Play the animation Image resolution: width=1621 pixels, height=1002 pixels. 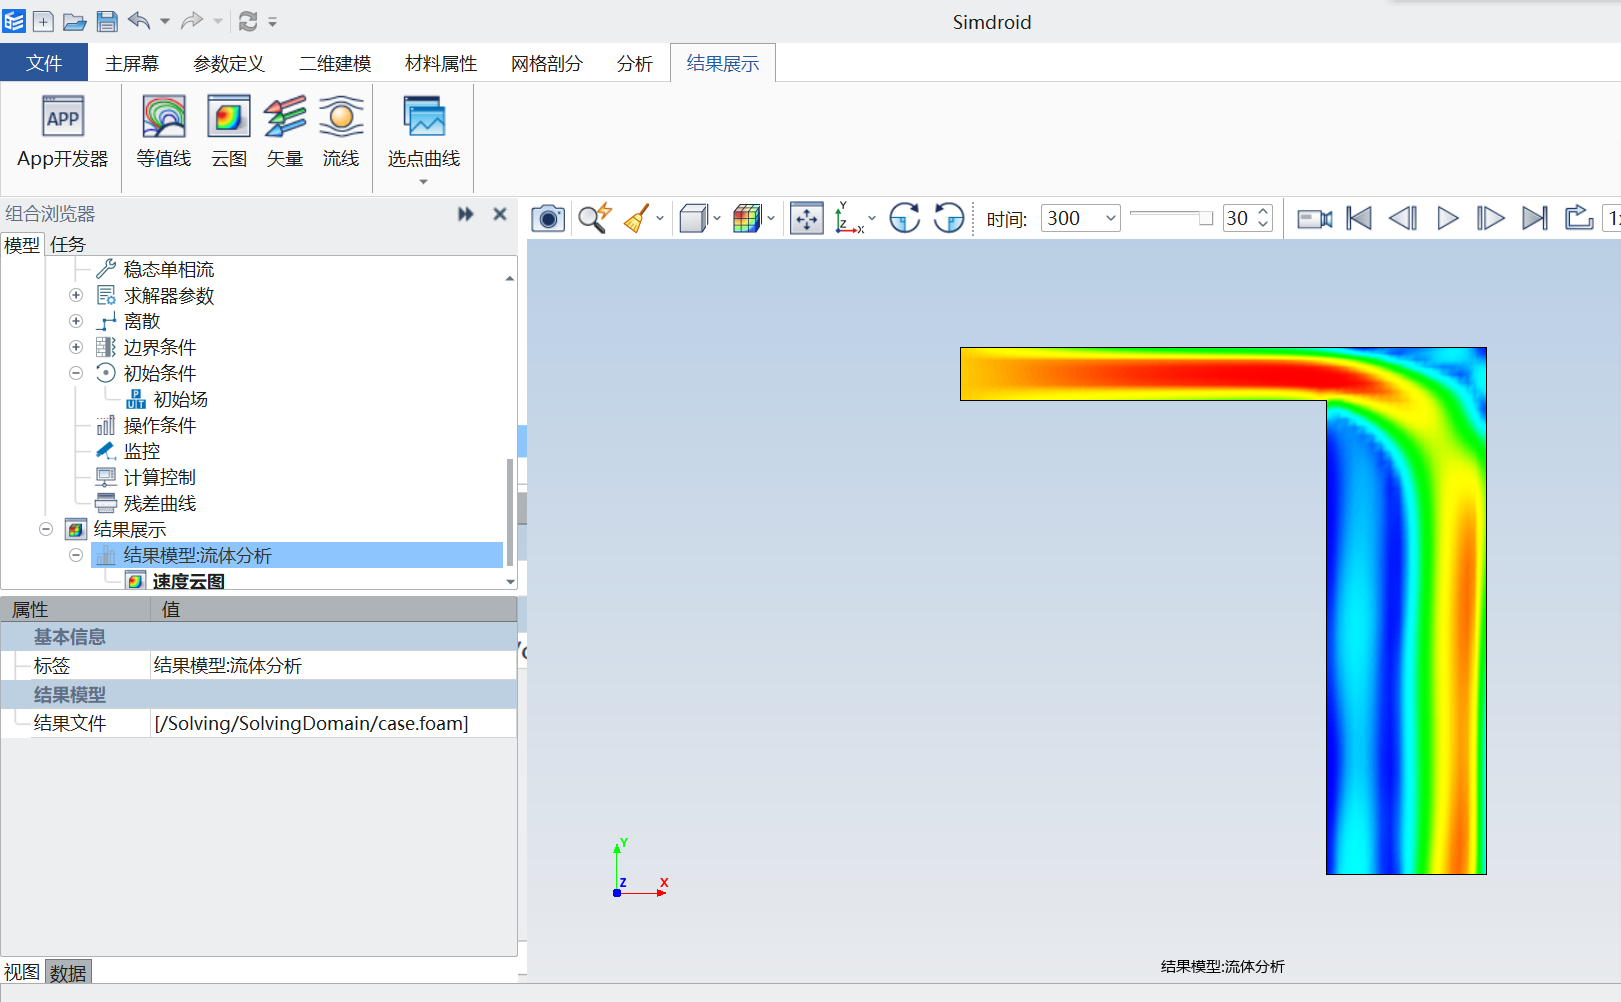pos(1447,218)
